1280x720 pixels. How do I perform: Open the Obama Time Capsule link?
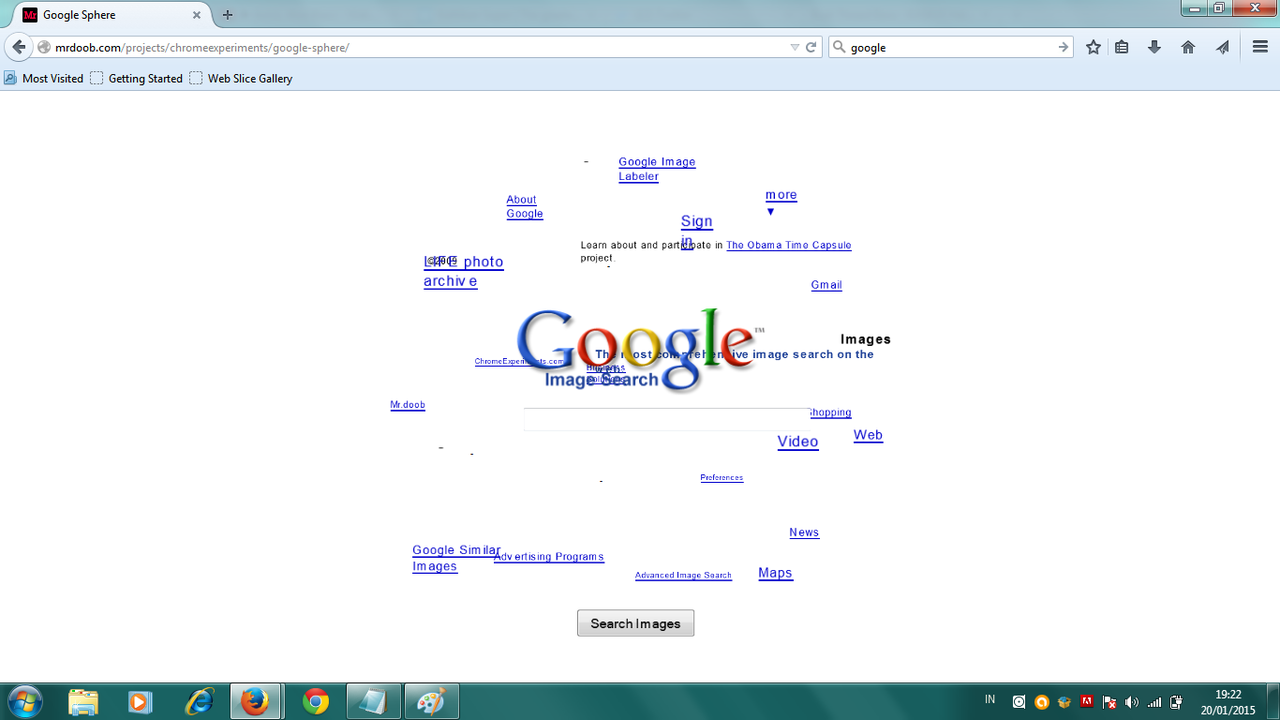tap(789, 245)
